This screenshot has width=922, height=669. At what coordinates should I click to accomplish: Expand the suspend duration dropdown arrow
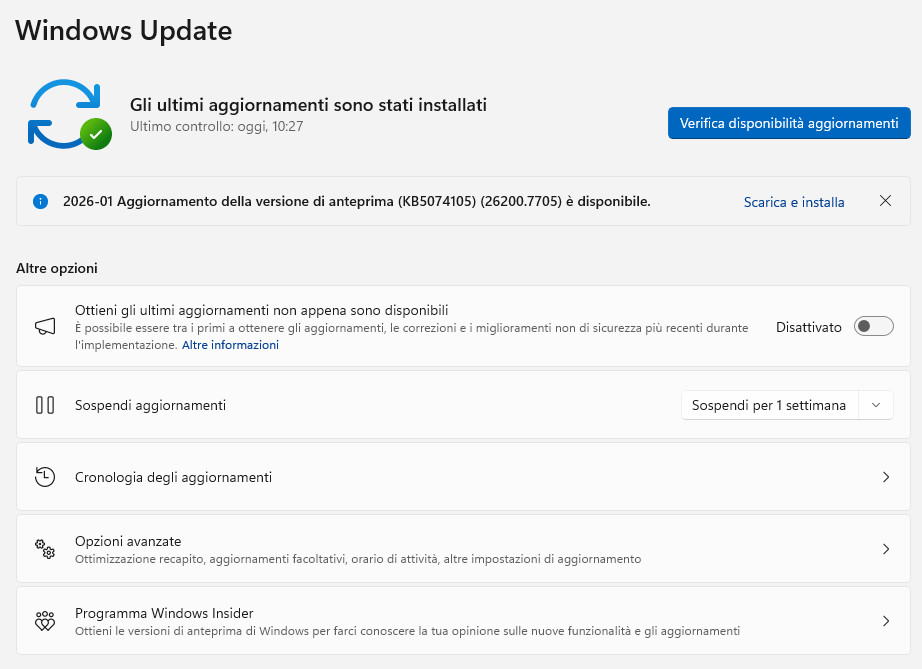(876, 405)
